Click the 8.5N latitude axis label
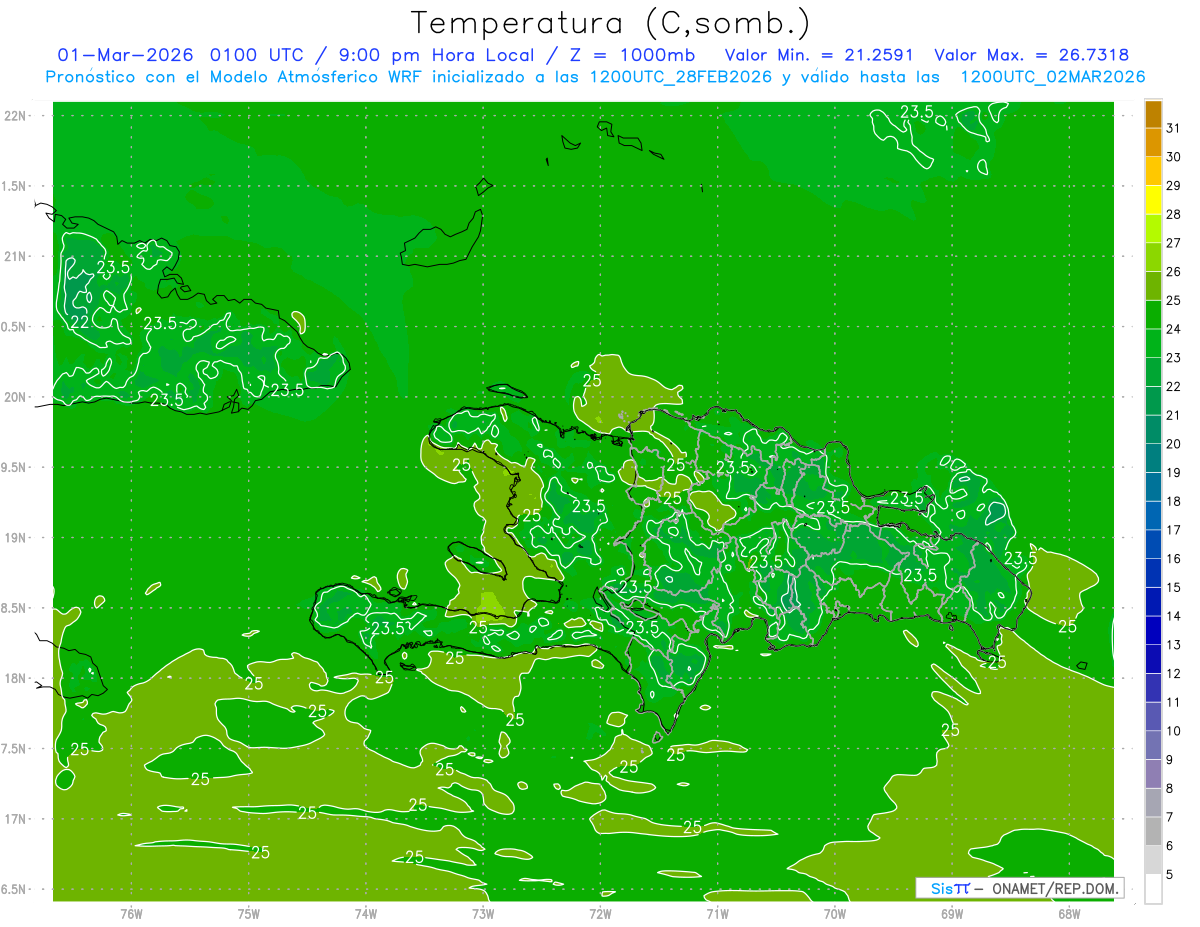Screen dimensions: 1200x927 14,608
